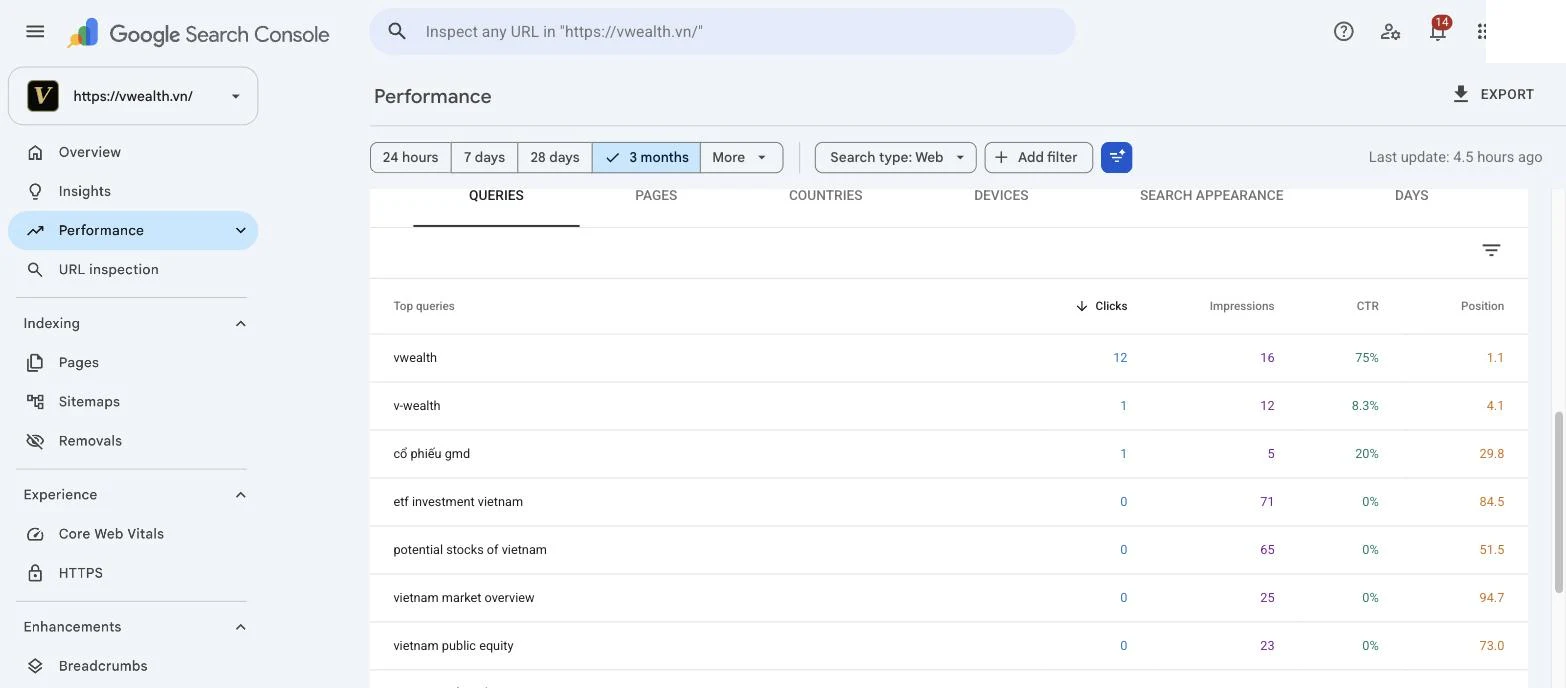The width and height of the screenshot is (1566, 688).
Task: Switch to the Queries tab
Action: coord(496,196)
